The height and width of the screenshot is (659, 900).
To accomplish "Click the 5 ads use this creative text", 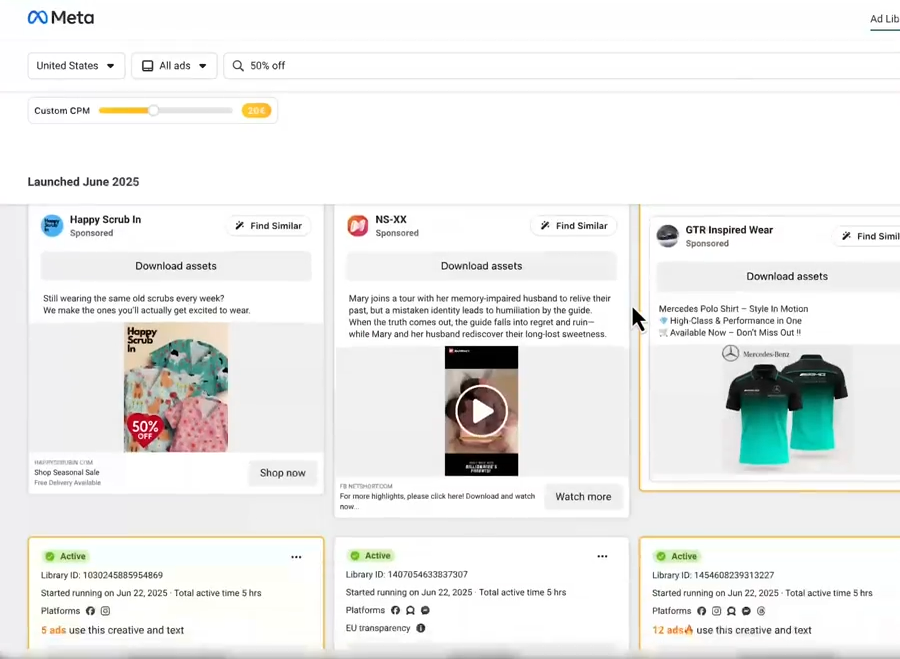I will [112, 630].
